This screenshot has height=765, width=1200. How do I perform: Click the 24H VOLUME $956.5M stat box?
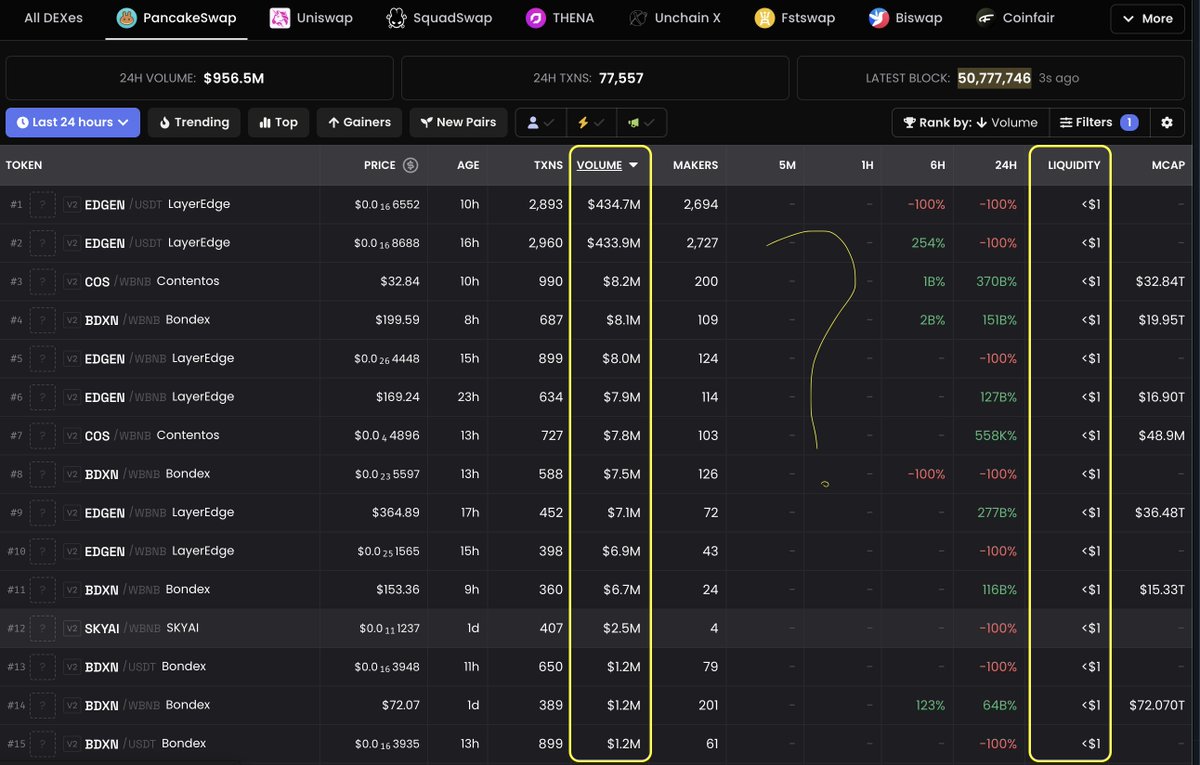point(199,78)
